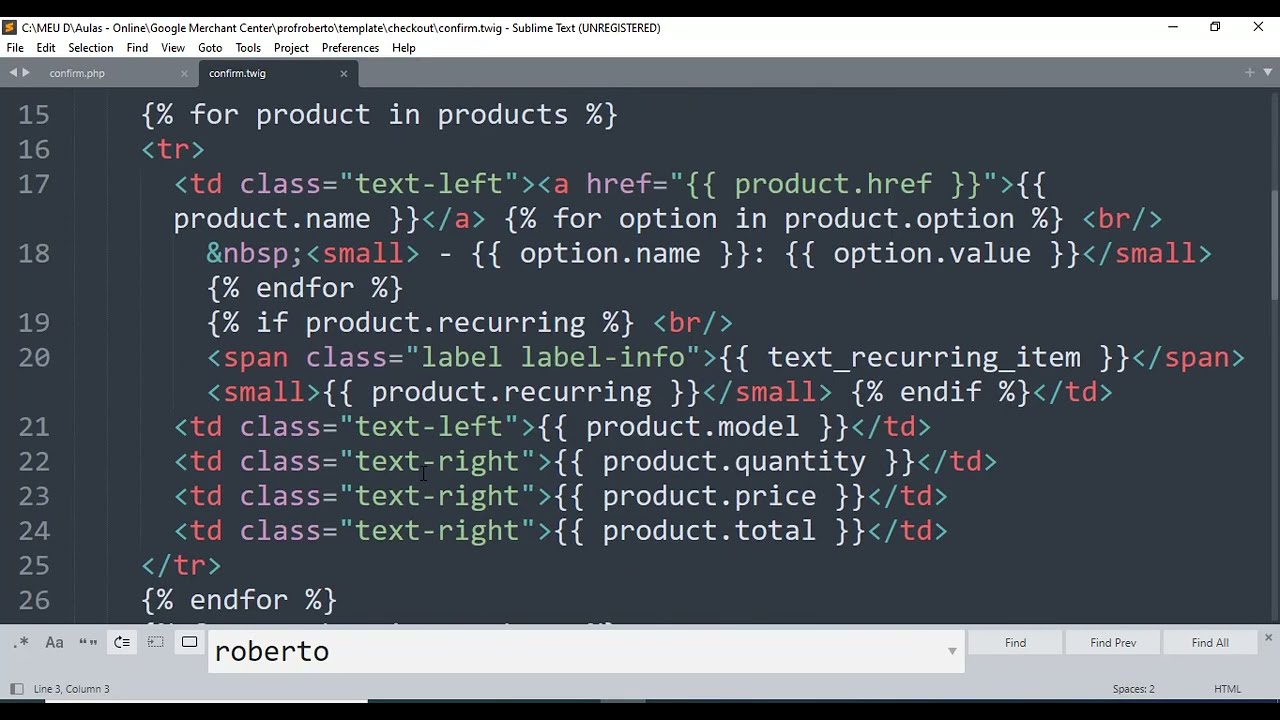Restore down the Sublime Text window

tap(1215, 27)
